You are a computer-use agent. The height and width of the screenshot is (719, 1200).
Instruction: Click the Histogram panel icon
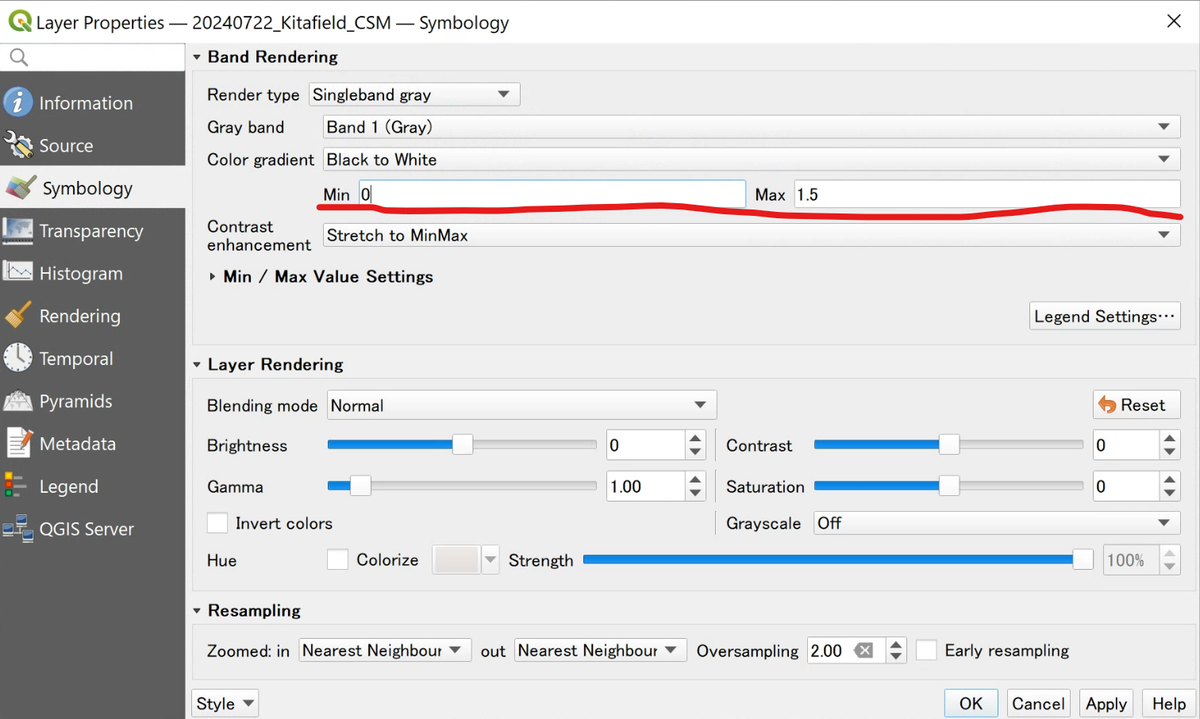[x=18, y=273]
